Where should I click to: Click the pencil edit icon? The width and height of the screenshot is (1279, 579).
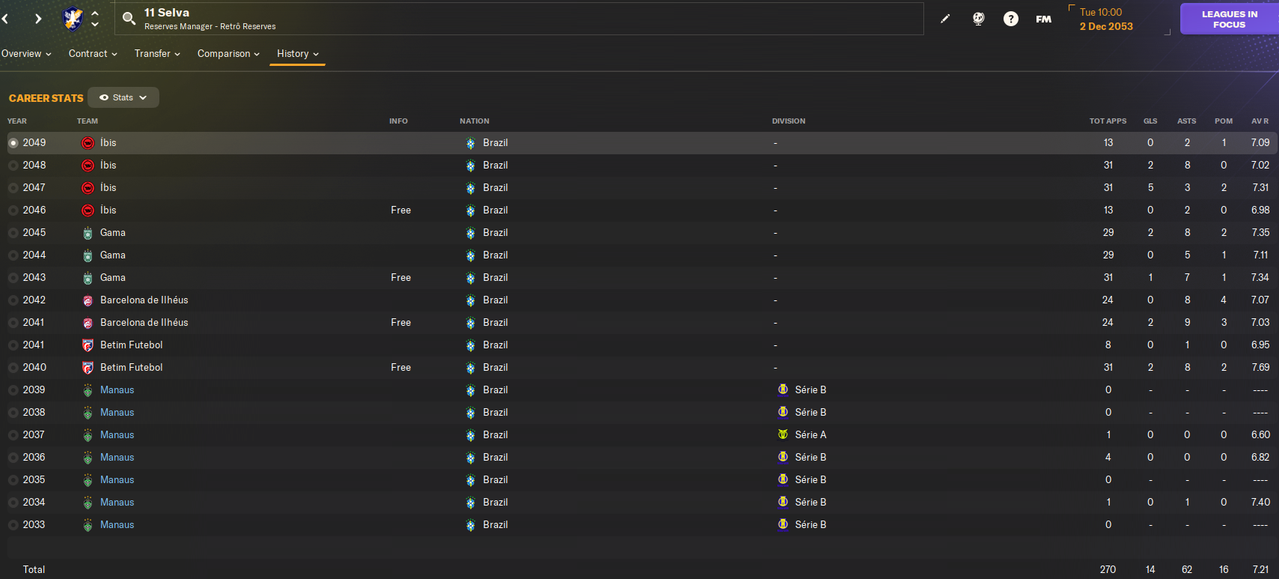[x=946, y=19]
